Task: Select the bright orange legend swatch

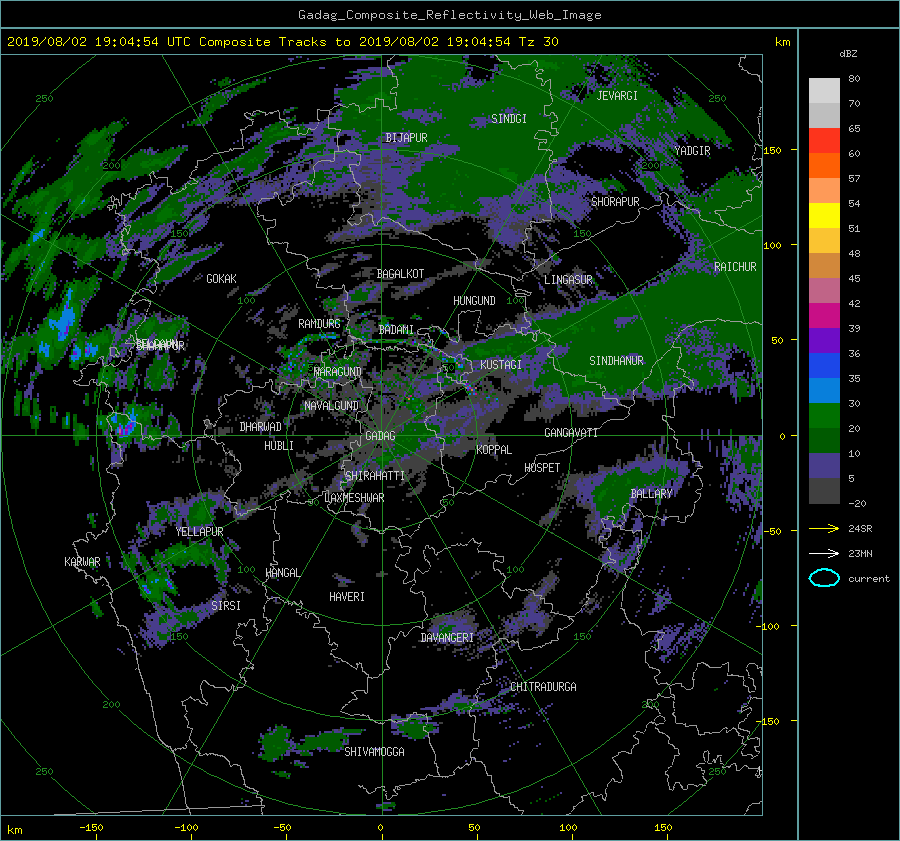Action: click(x=824, y=166)
